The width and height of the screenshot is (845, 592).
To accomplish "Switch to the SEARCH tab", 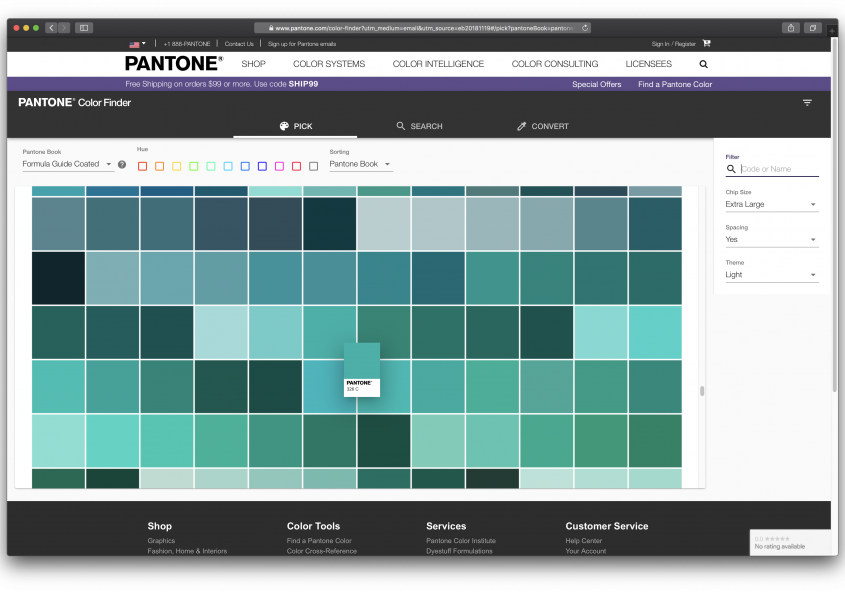I will click(x=419, y=126).
